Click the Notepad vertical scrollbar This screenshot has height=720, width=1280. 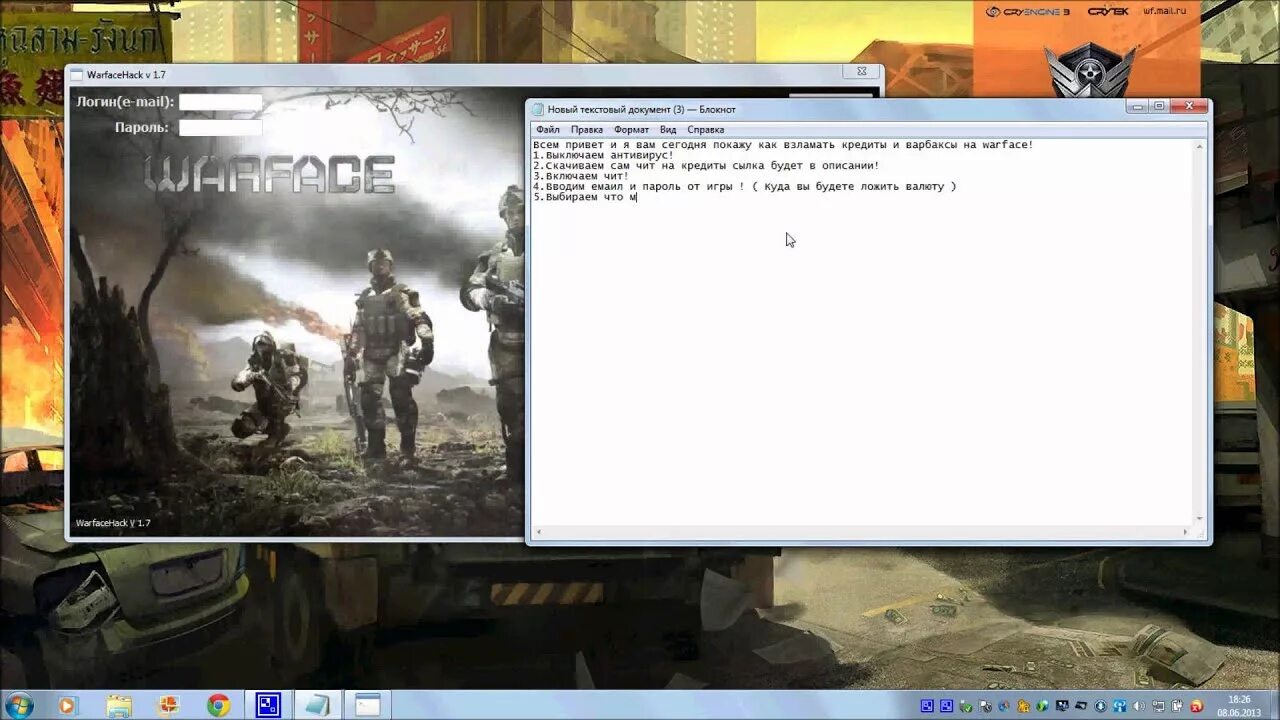pyautogui.click(x=1199, y=330)
